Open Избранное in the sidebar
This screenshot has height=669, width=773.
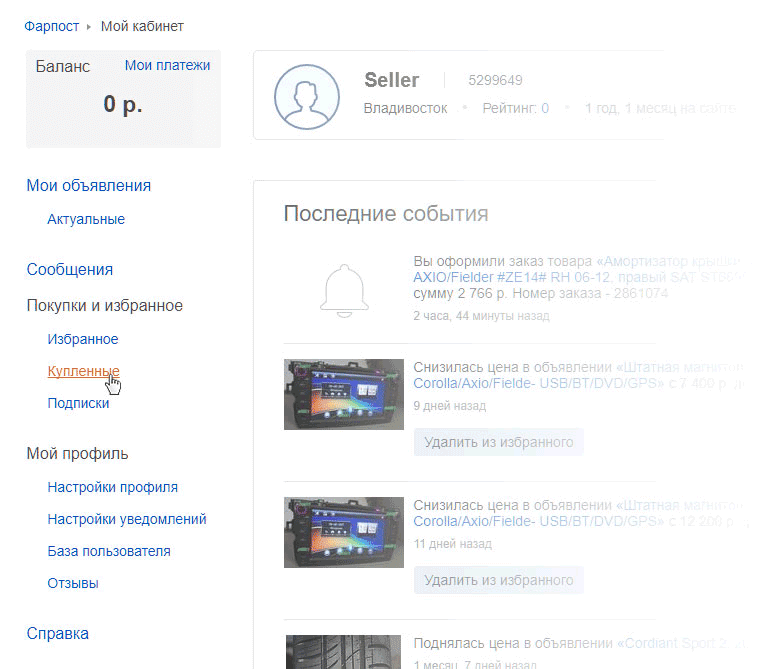coord(83,339)
